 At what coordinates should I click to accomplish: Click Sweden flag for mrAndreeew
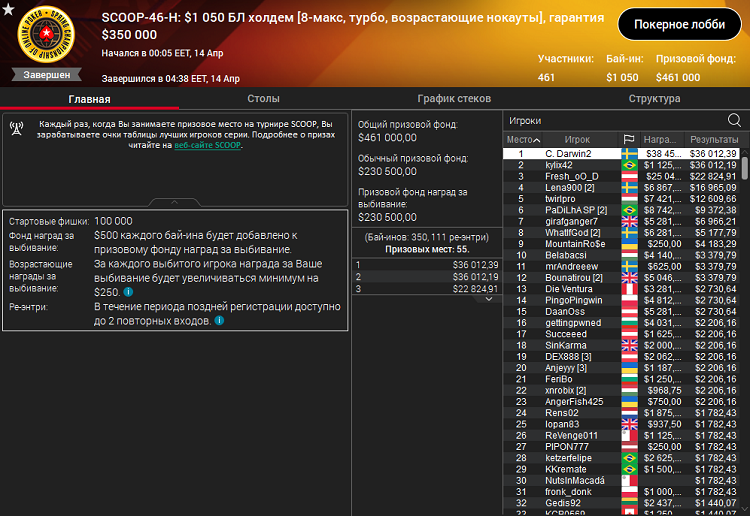pos(629,266)
